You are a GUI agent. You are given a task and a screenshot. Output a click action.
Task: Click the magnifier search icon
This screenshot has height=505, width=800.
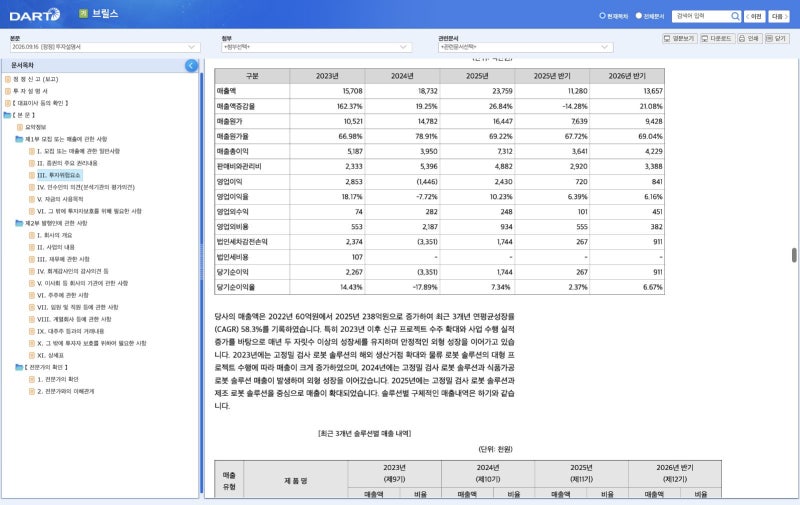click(x=735, y=16)
